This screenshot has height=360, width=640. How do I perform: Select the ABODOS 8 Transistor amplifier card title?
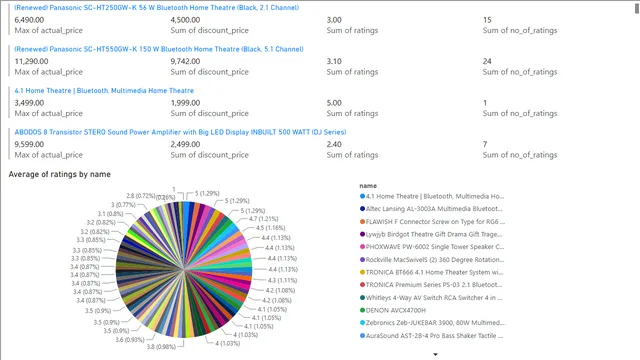(x=180, y=132)
